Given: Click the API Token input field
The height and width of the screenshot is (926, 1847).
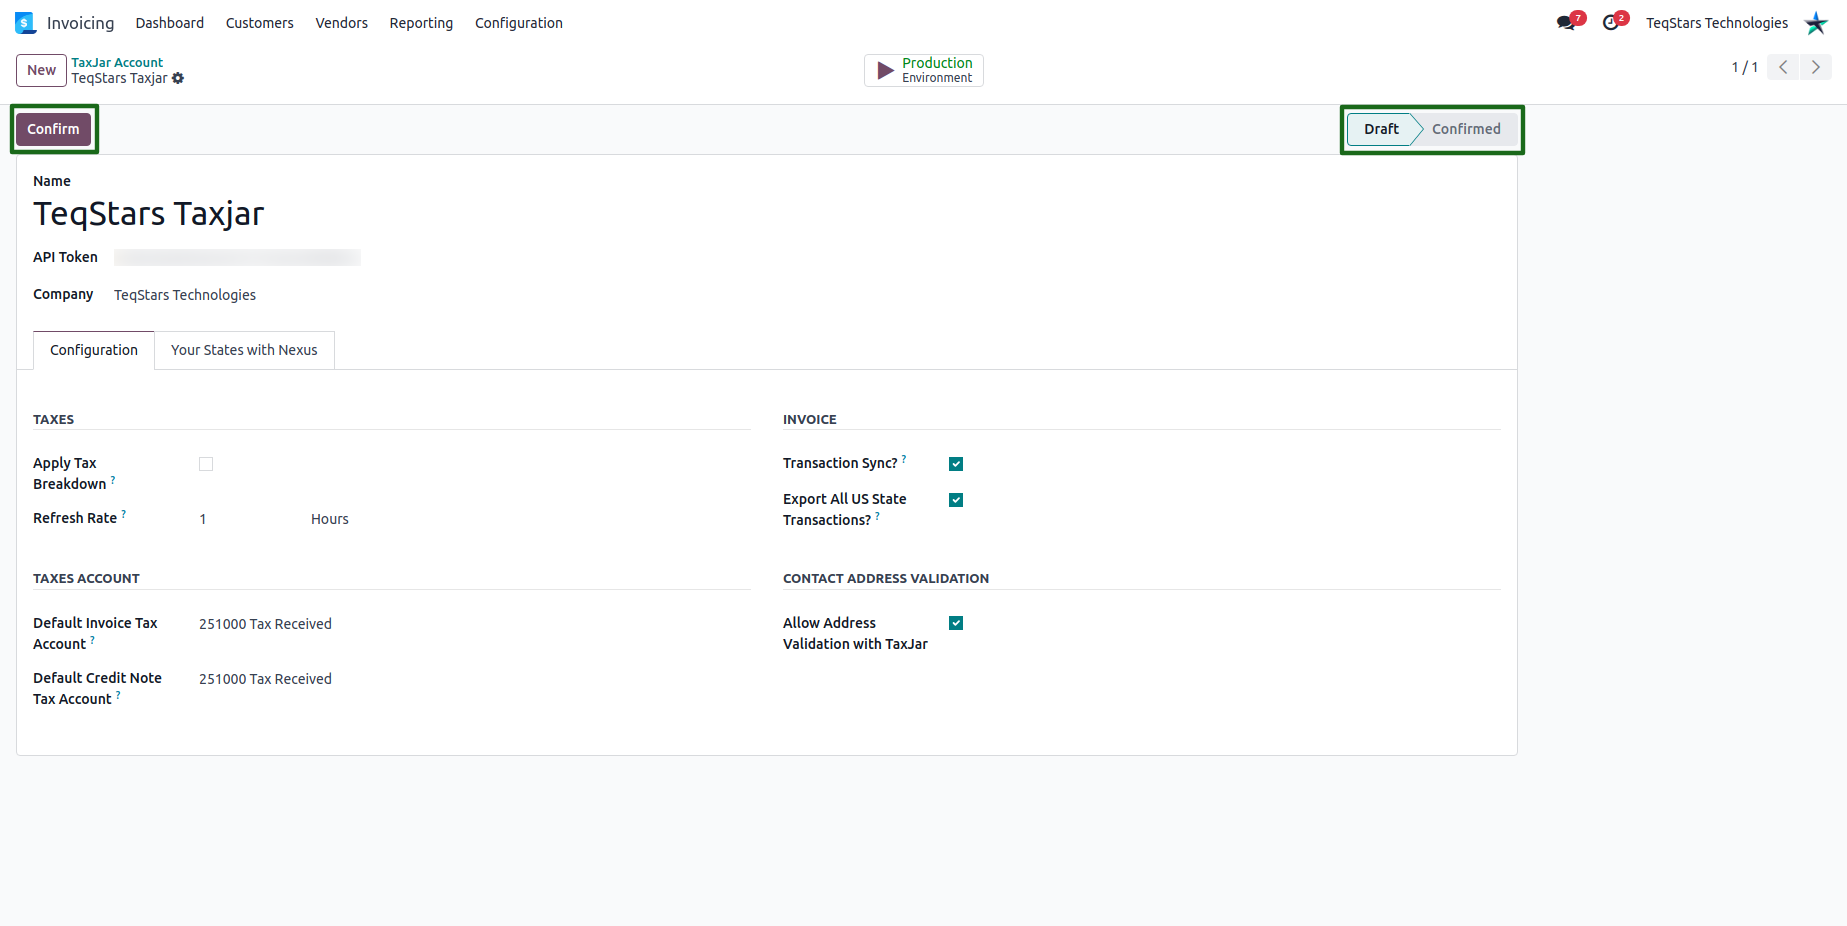Looking at the screenshot, I should click(x=238, y=258).
